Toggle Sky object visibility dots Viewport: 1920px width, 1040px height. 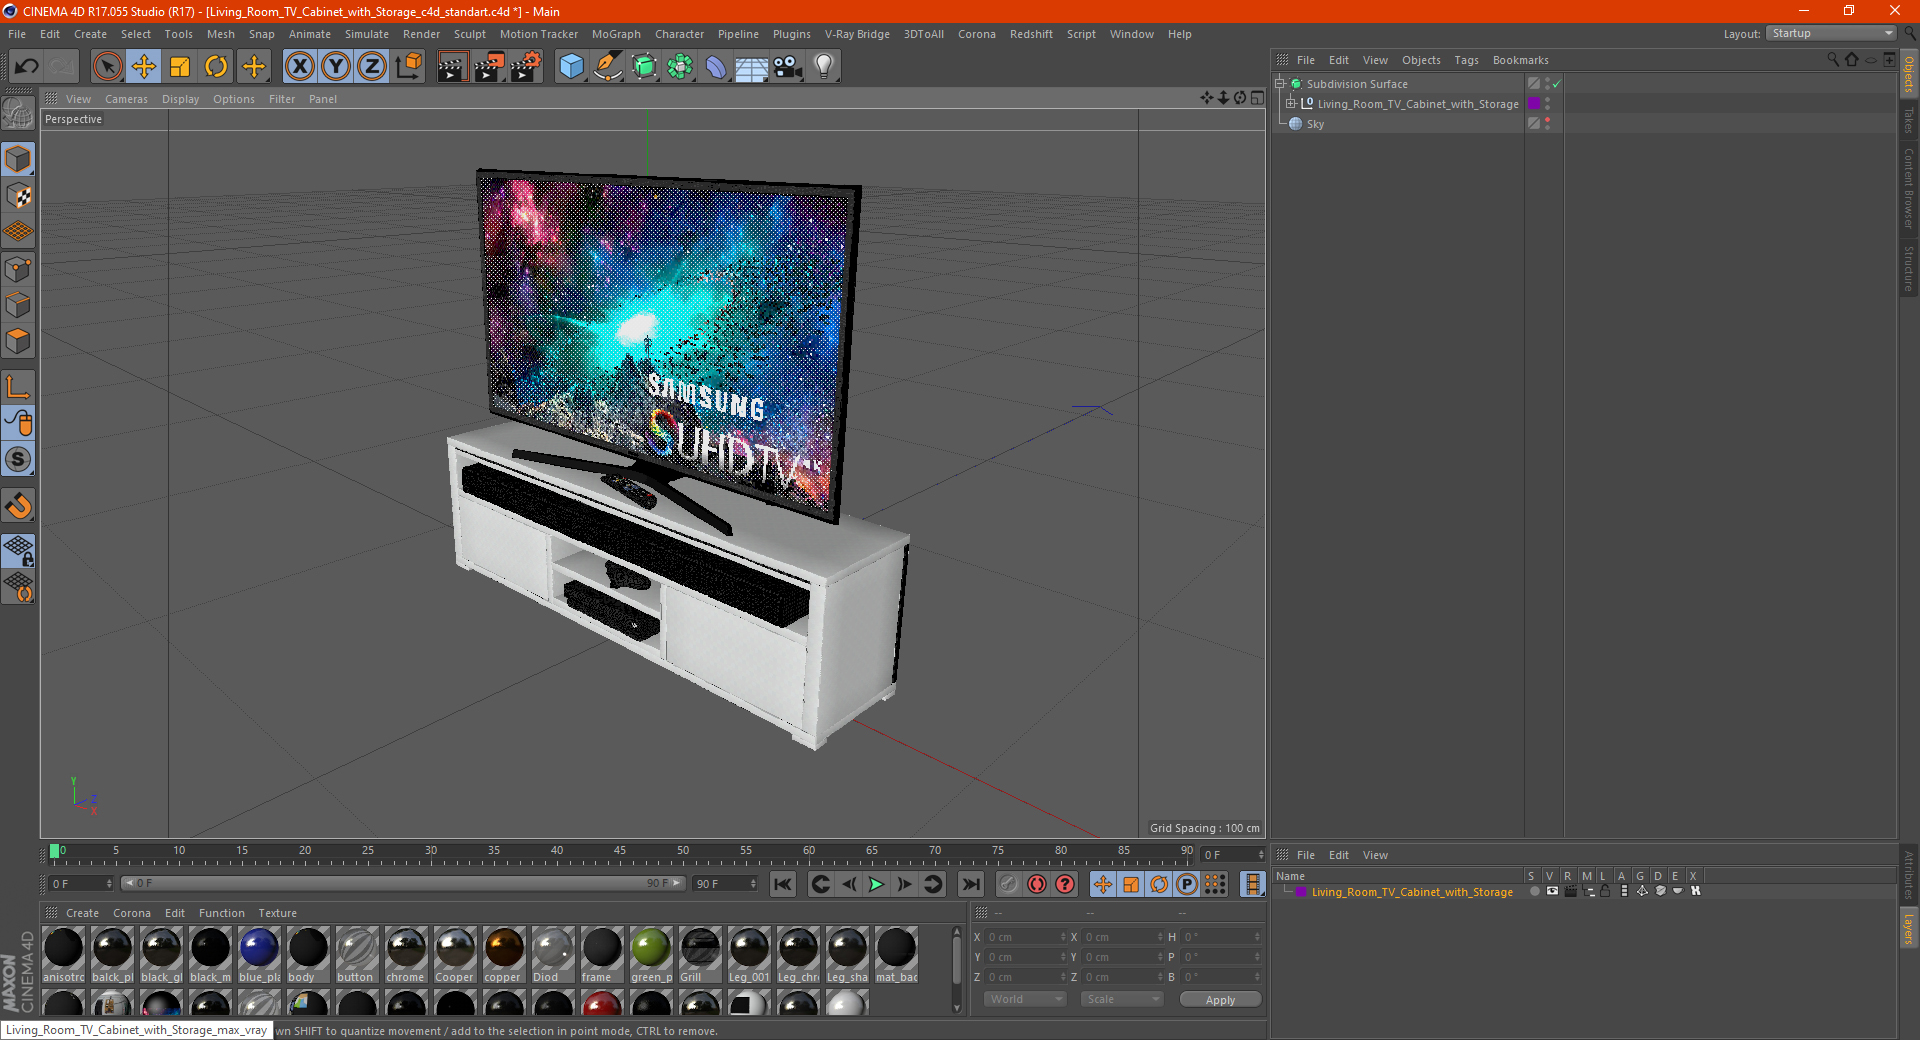pos(1547,124)
